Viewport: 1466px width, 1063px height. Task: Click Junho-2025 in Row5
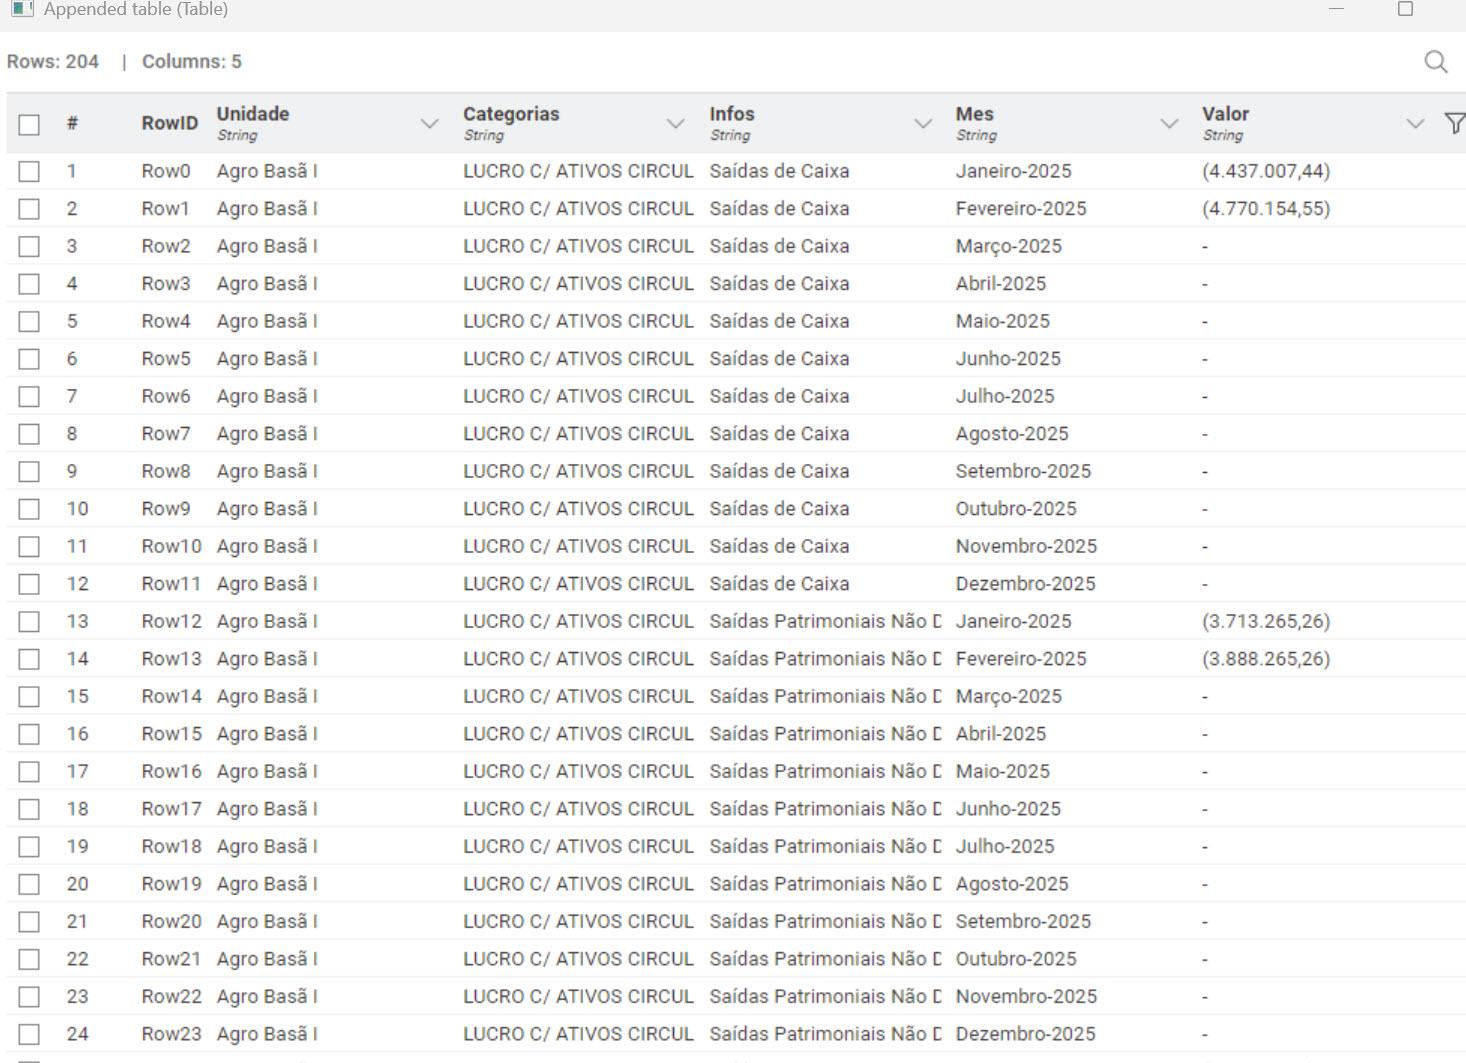(x=1008, y=359)
